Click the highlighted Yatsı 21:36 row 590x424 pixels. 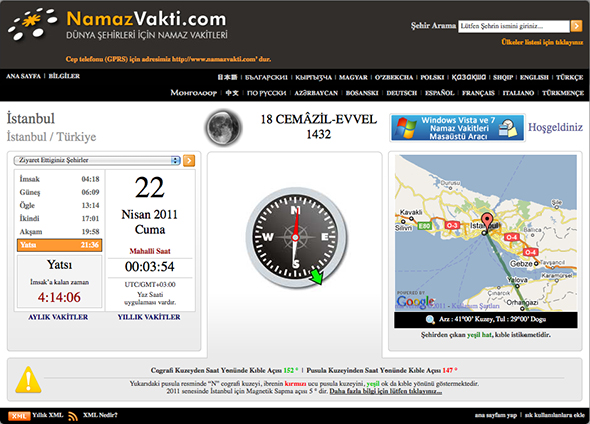[x=59, y=245]
